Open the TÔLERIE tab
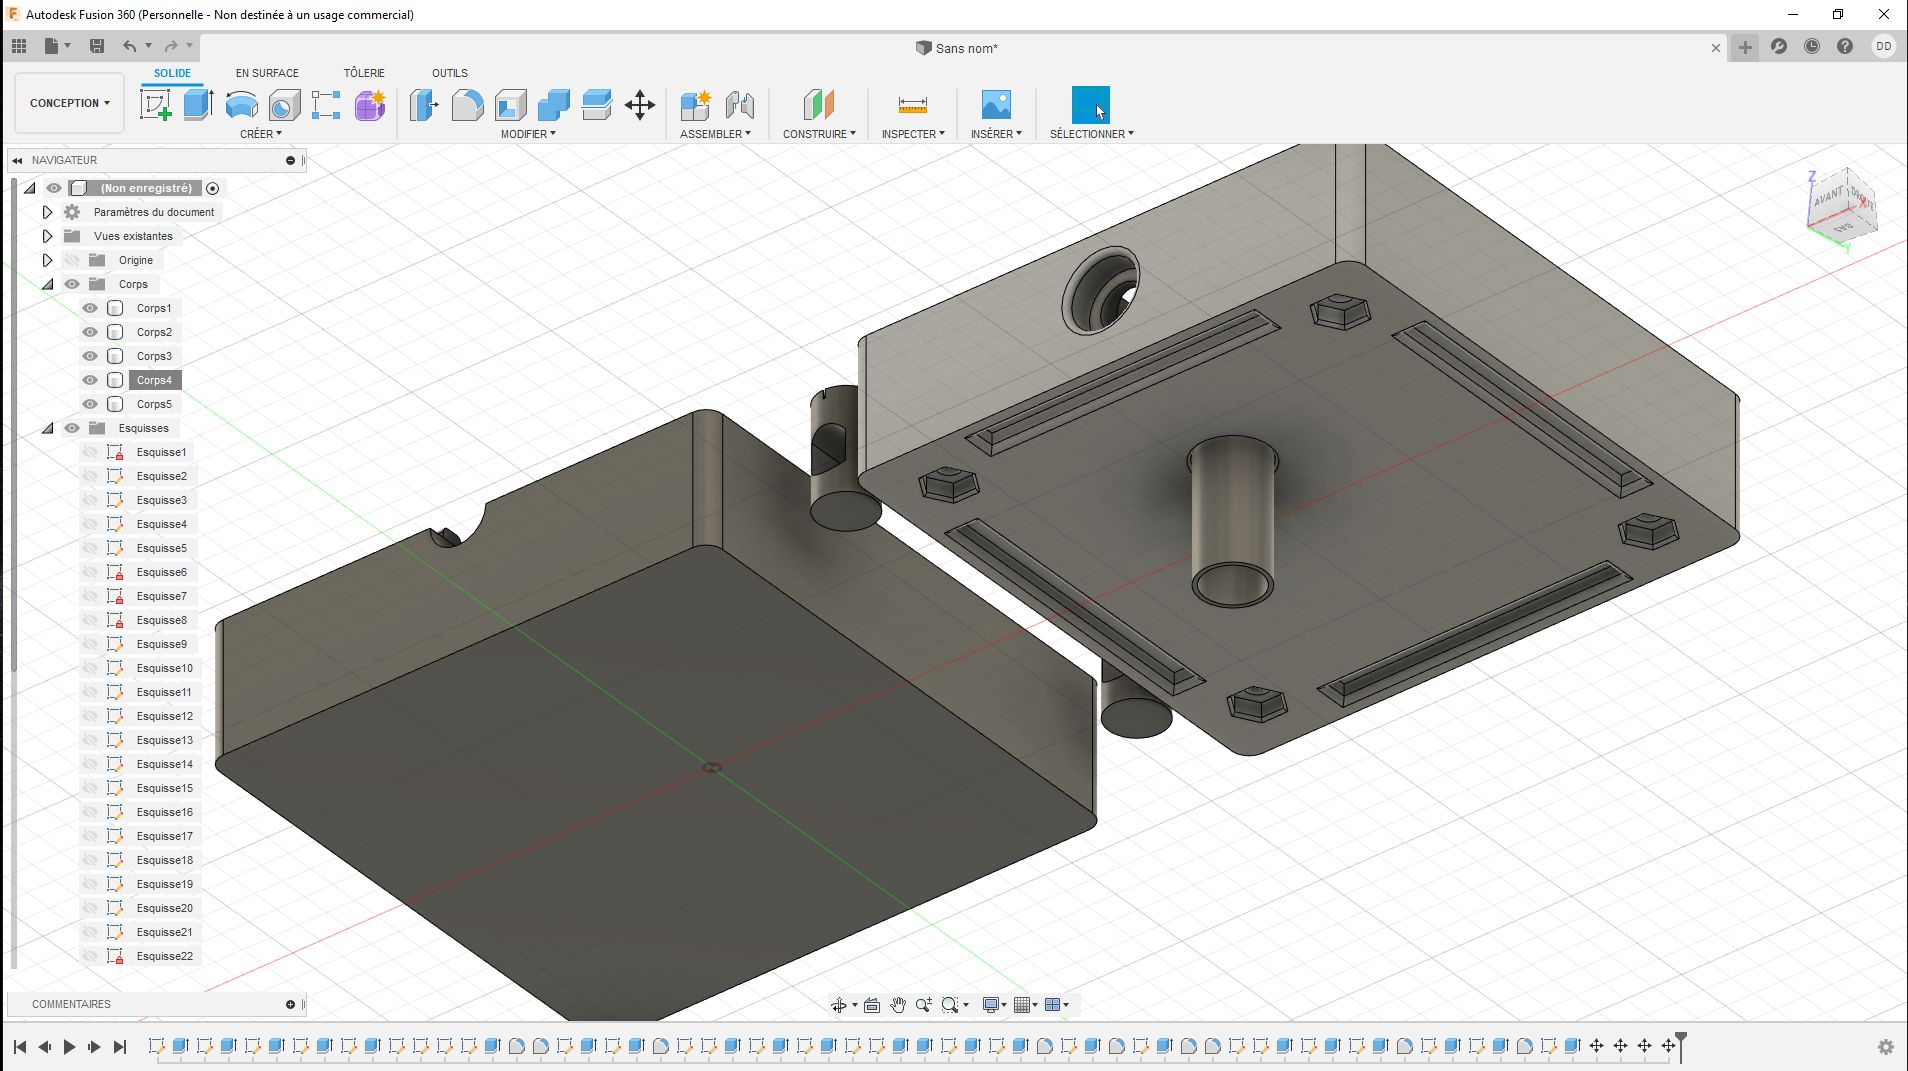 pos(364,73)
